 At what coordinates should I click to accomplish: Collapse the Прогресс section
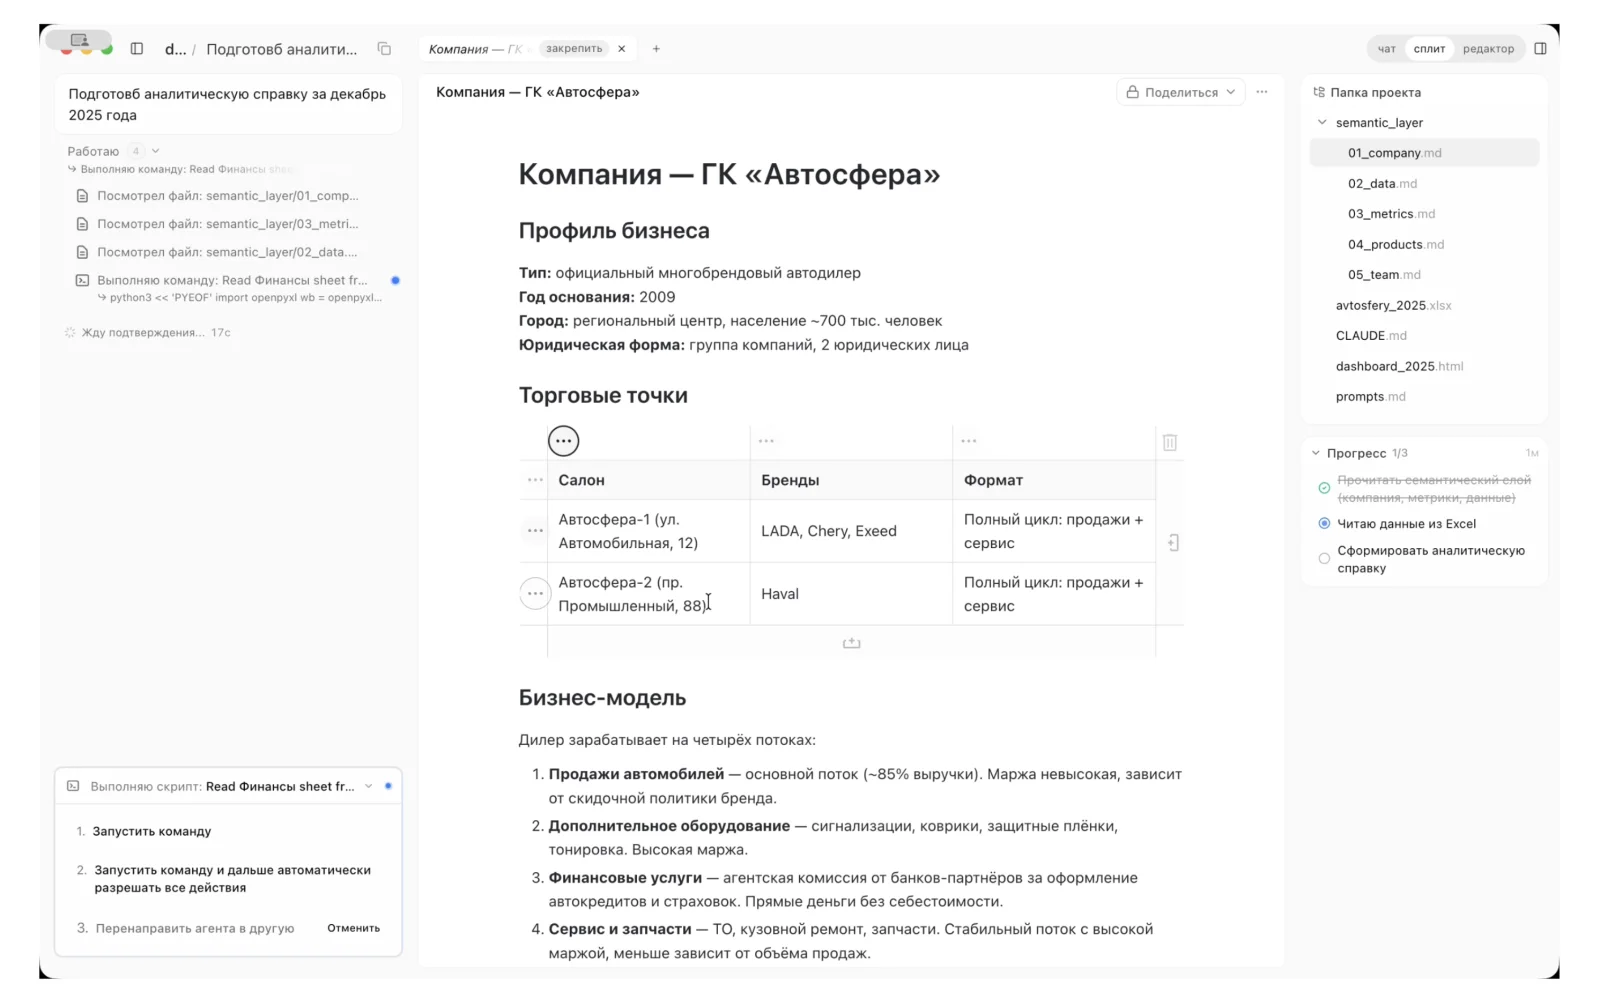coord(1316,453)
